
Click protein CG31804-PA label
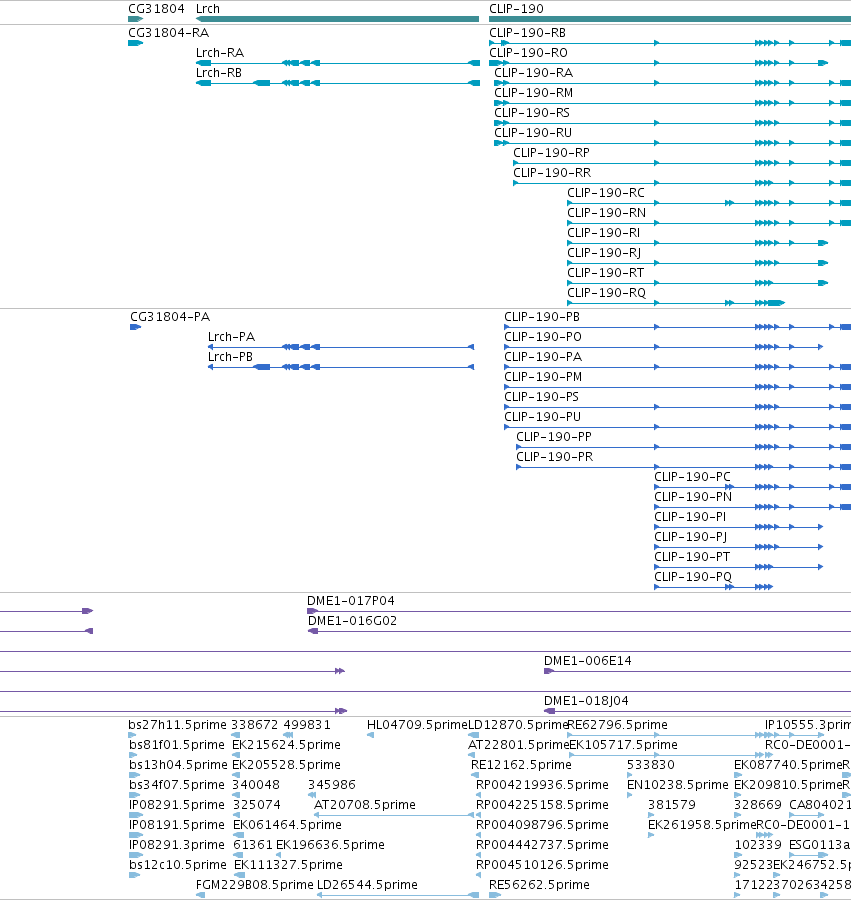click(170, 317)
